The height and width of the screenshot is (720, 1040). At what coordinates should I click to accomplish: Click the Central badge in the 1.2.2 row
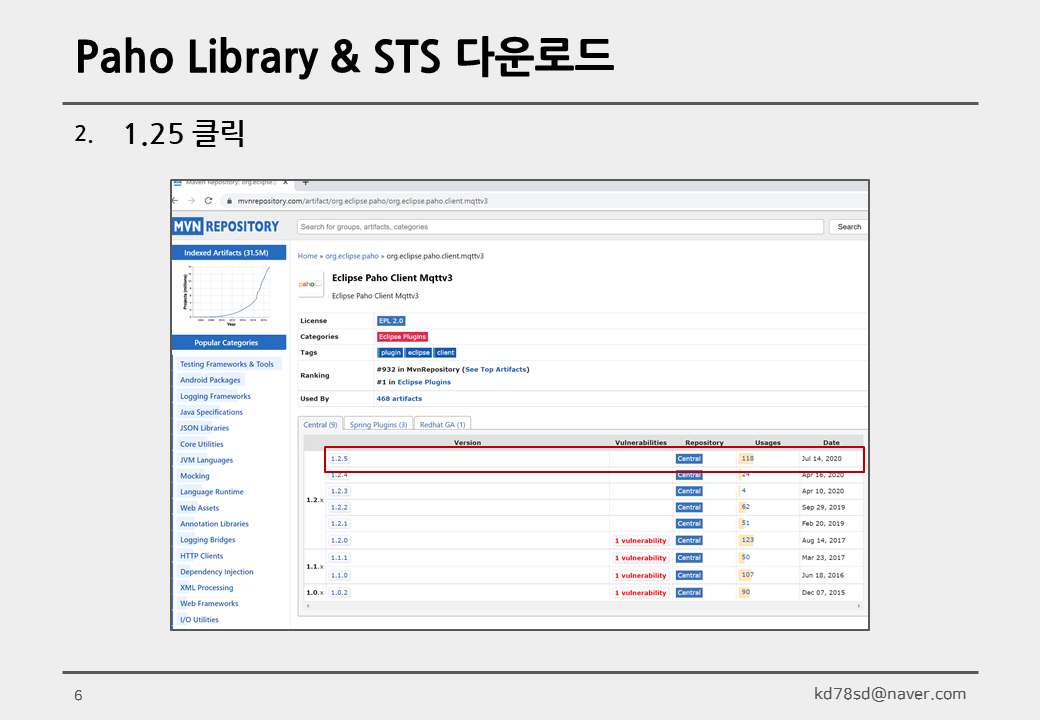point(689,507)
